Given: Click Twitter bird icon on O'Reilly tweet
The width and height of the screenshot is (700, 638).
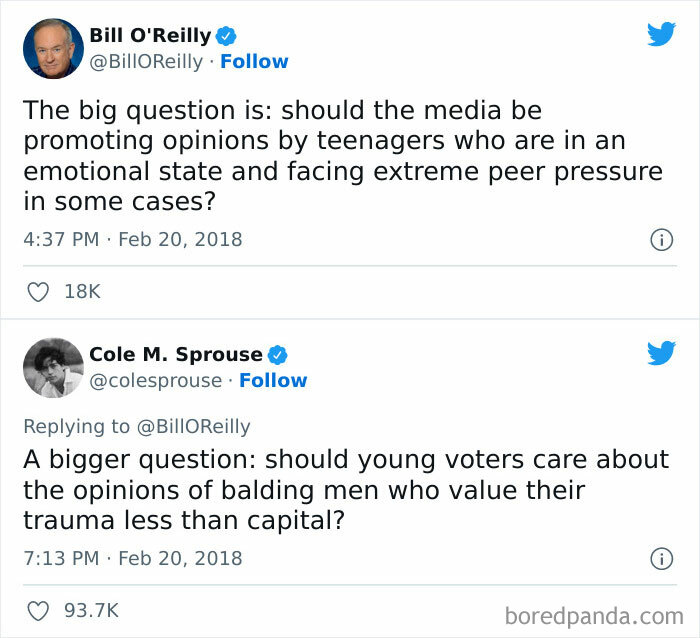Looking at the screenshot, I should coord(661,34).
